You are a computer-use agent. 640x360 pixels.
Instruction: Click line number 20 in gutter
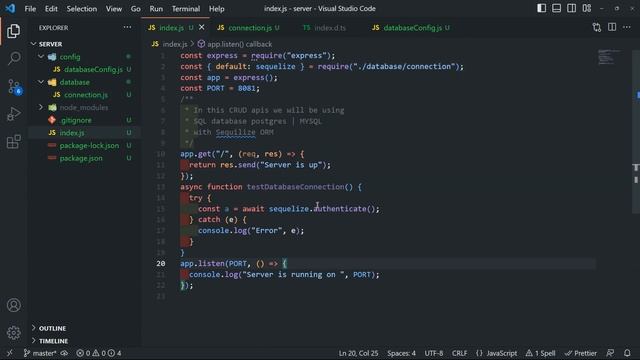[x=161, y=263]
